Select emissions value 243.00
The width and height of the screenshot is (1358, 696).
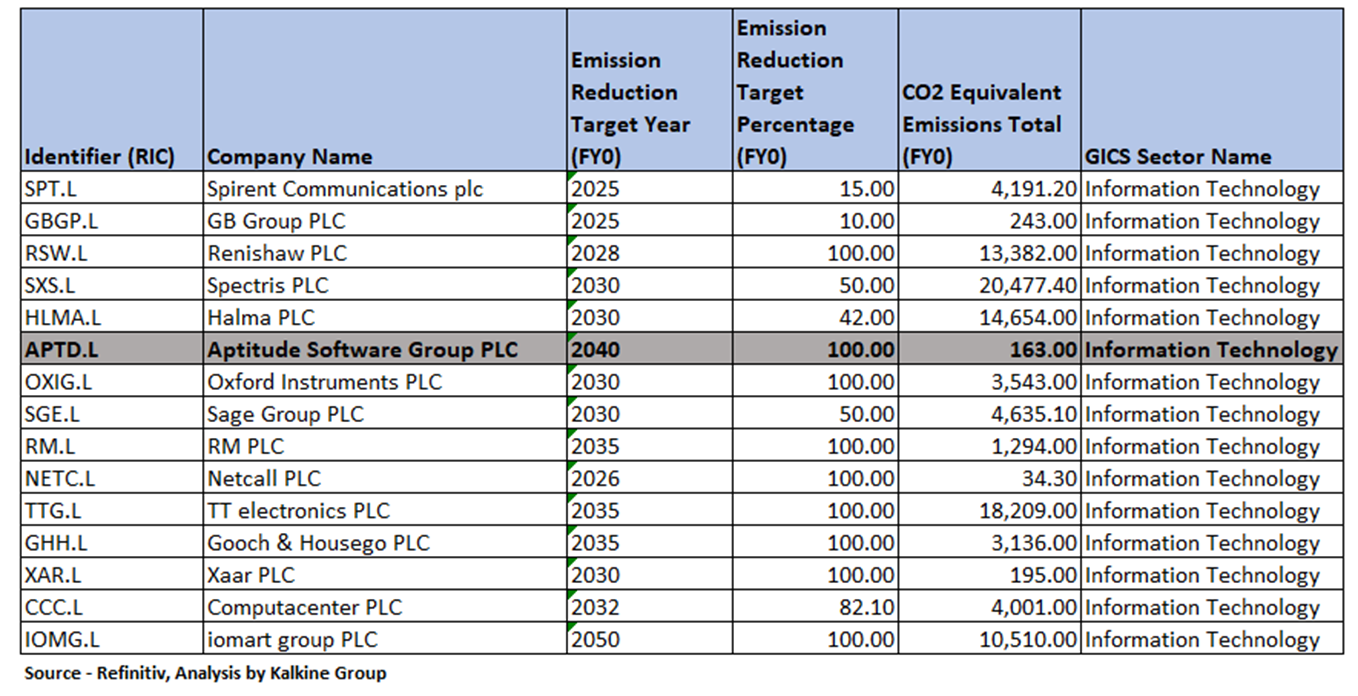point(989,220)
